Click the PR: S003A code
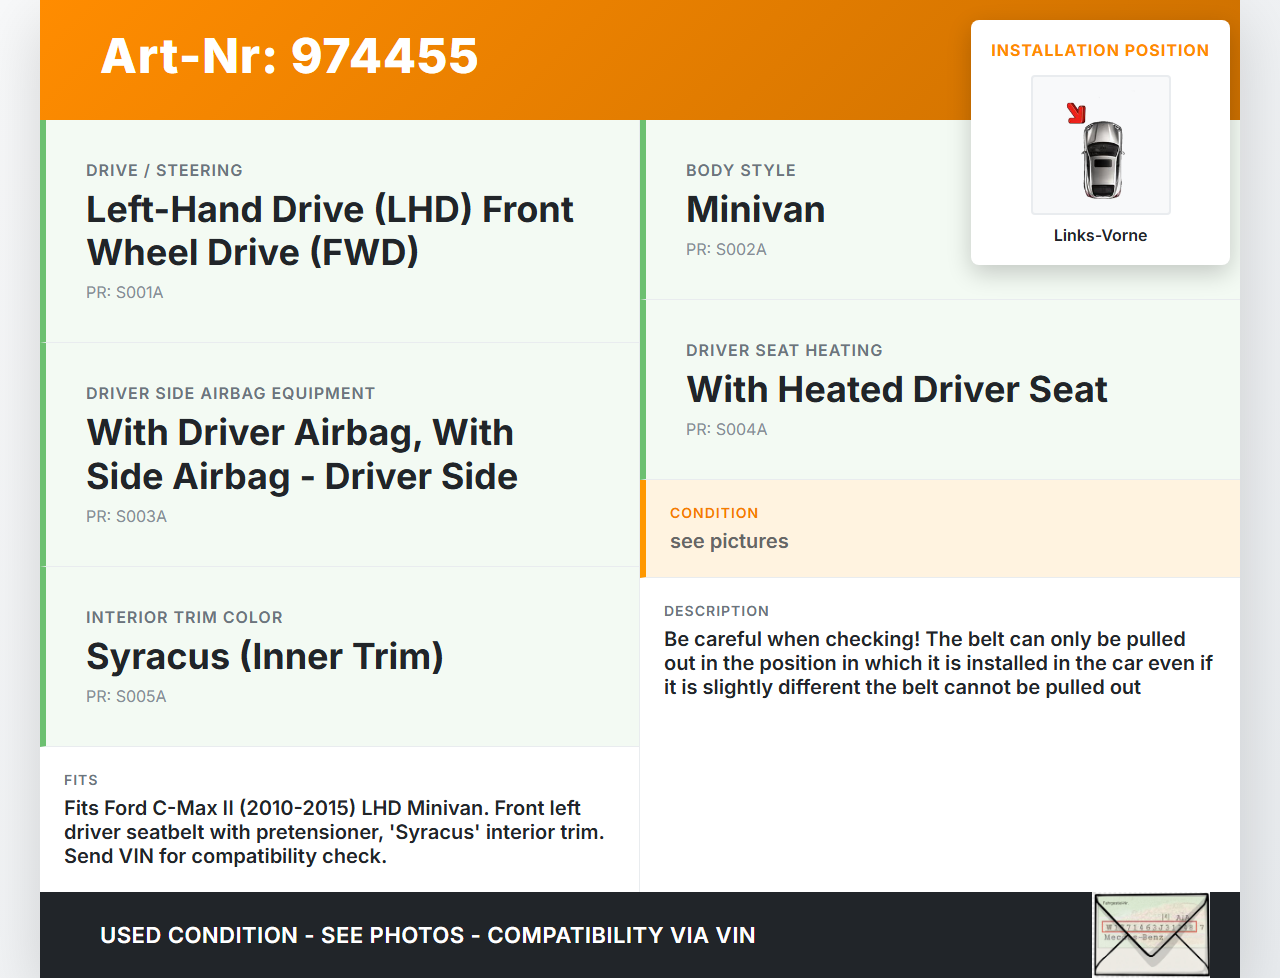Image resolution: width=1280 pixels, height=978 pixels. [126, 517]
